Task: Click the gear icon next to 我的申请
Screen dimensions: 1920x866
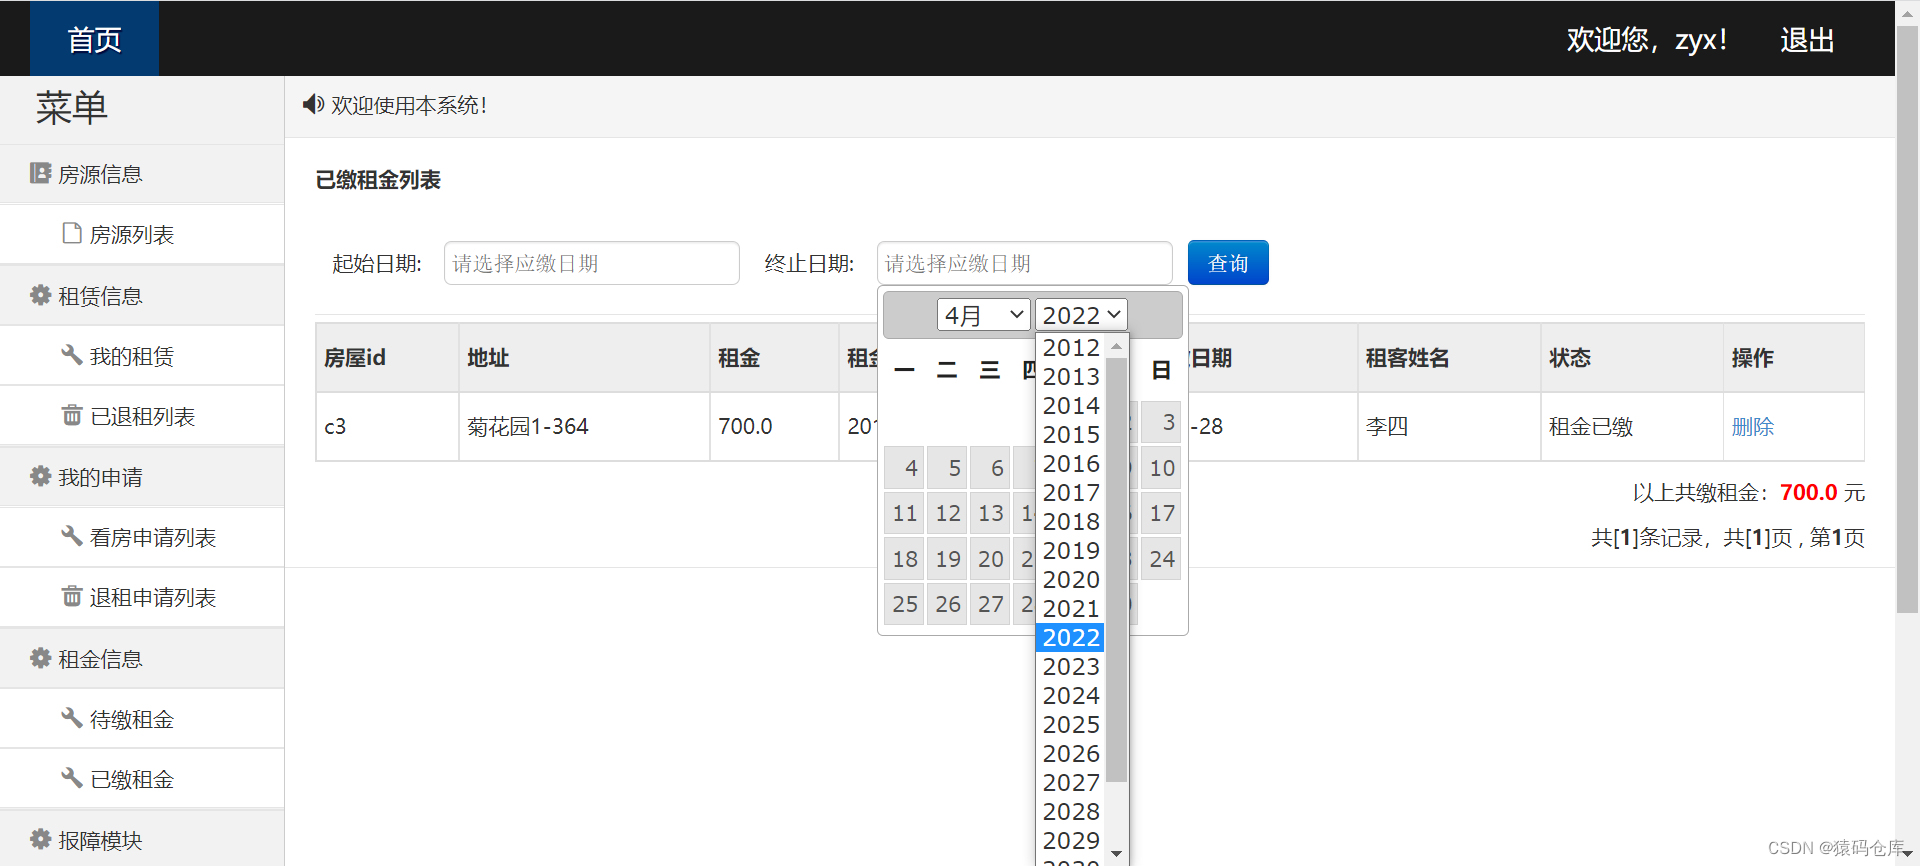Action: (x=40, y=476)
